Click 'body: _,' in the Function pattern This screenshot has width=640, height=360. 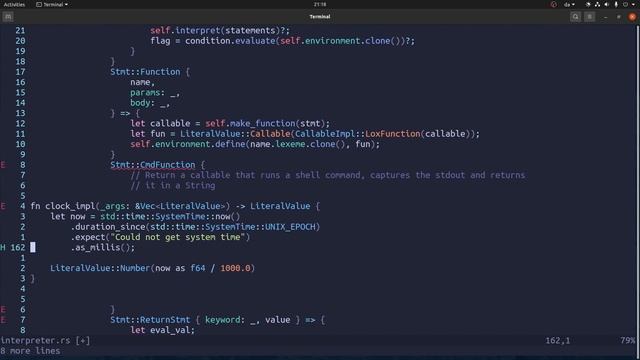tap(150, 103)
